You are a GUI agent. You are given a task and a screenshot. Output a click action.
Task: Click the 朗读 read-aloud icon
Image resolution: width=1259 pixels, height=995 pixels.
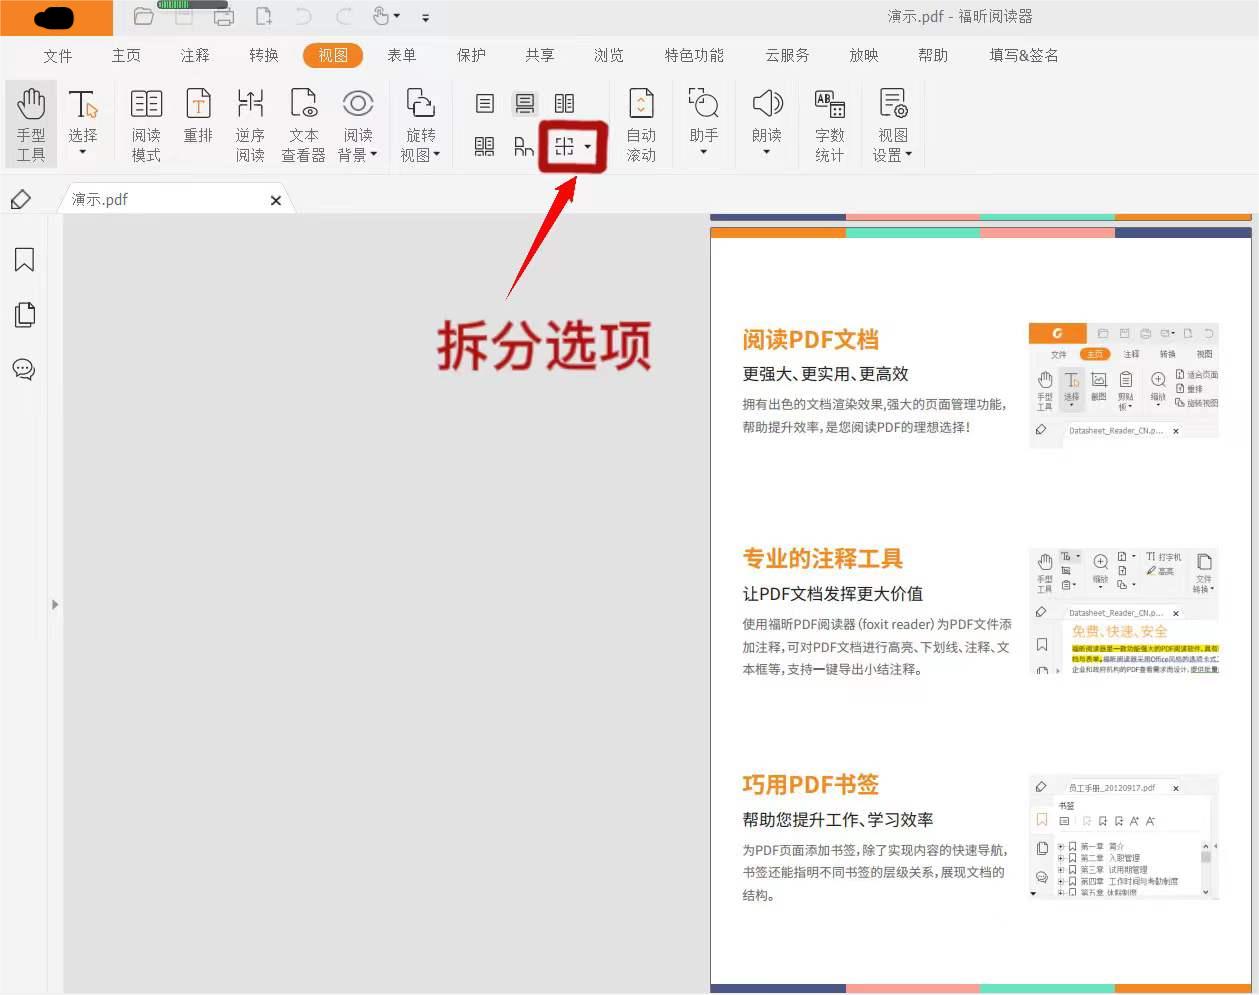[766, 115]
